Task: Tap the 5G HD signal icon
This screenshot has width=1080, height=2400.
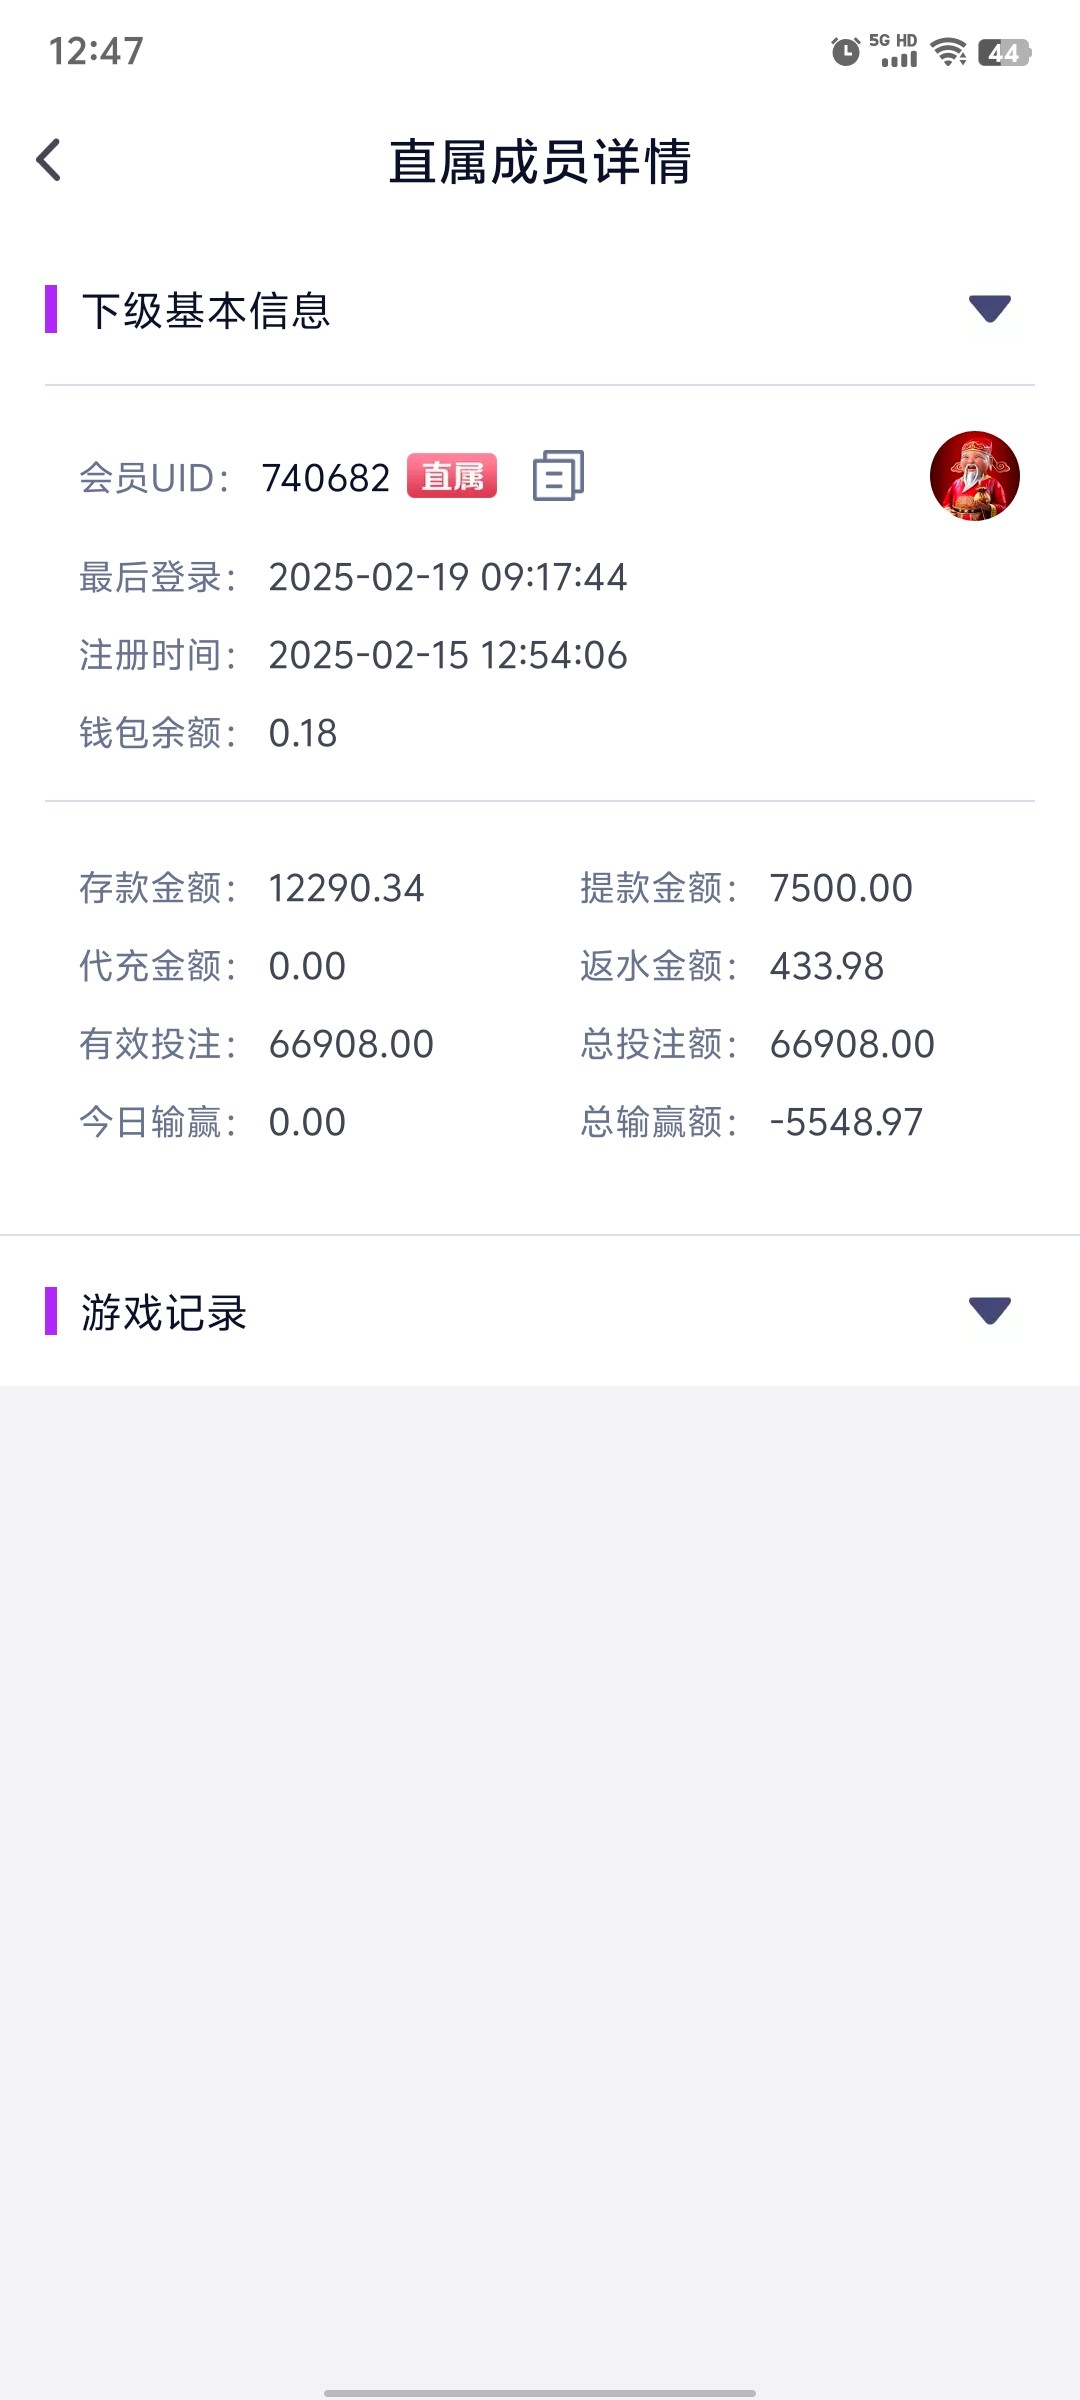Action: click(x=896, y=51)
